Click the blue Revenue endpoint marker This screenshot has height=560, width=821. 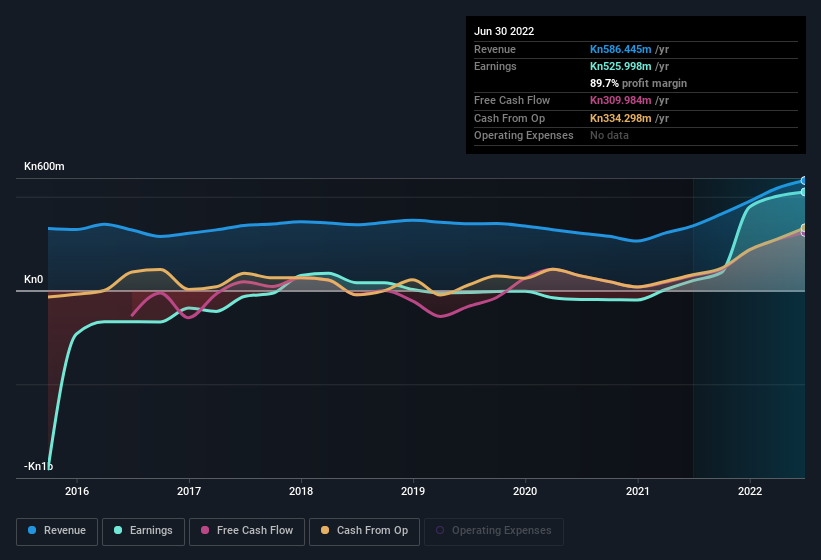click(x=804, y=181)
